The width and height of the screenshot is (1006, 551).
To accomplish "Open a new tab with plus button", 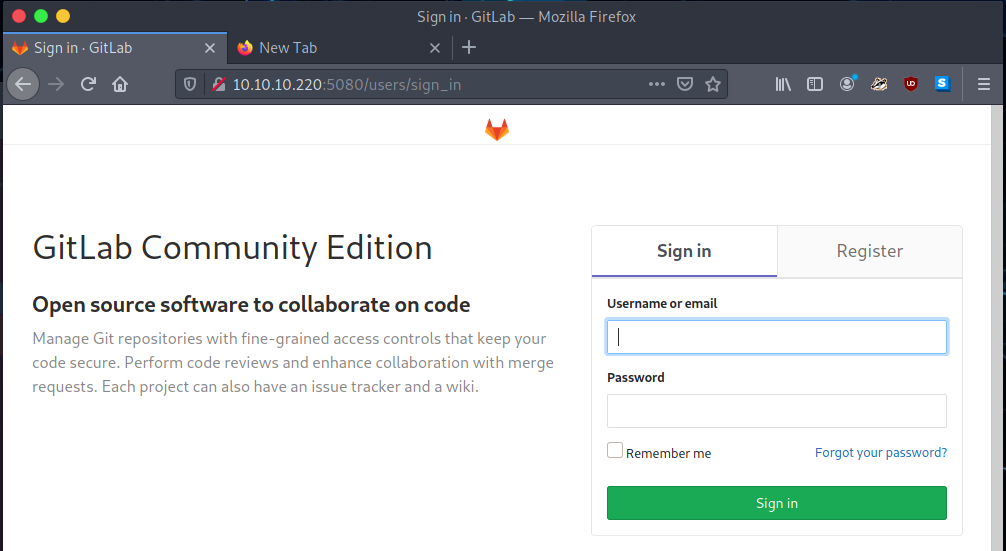I will [x=469, y=47].
